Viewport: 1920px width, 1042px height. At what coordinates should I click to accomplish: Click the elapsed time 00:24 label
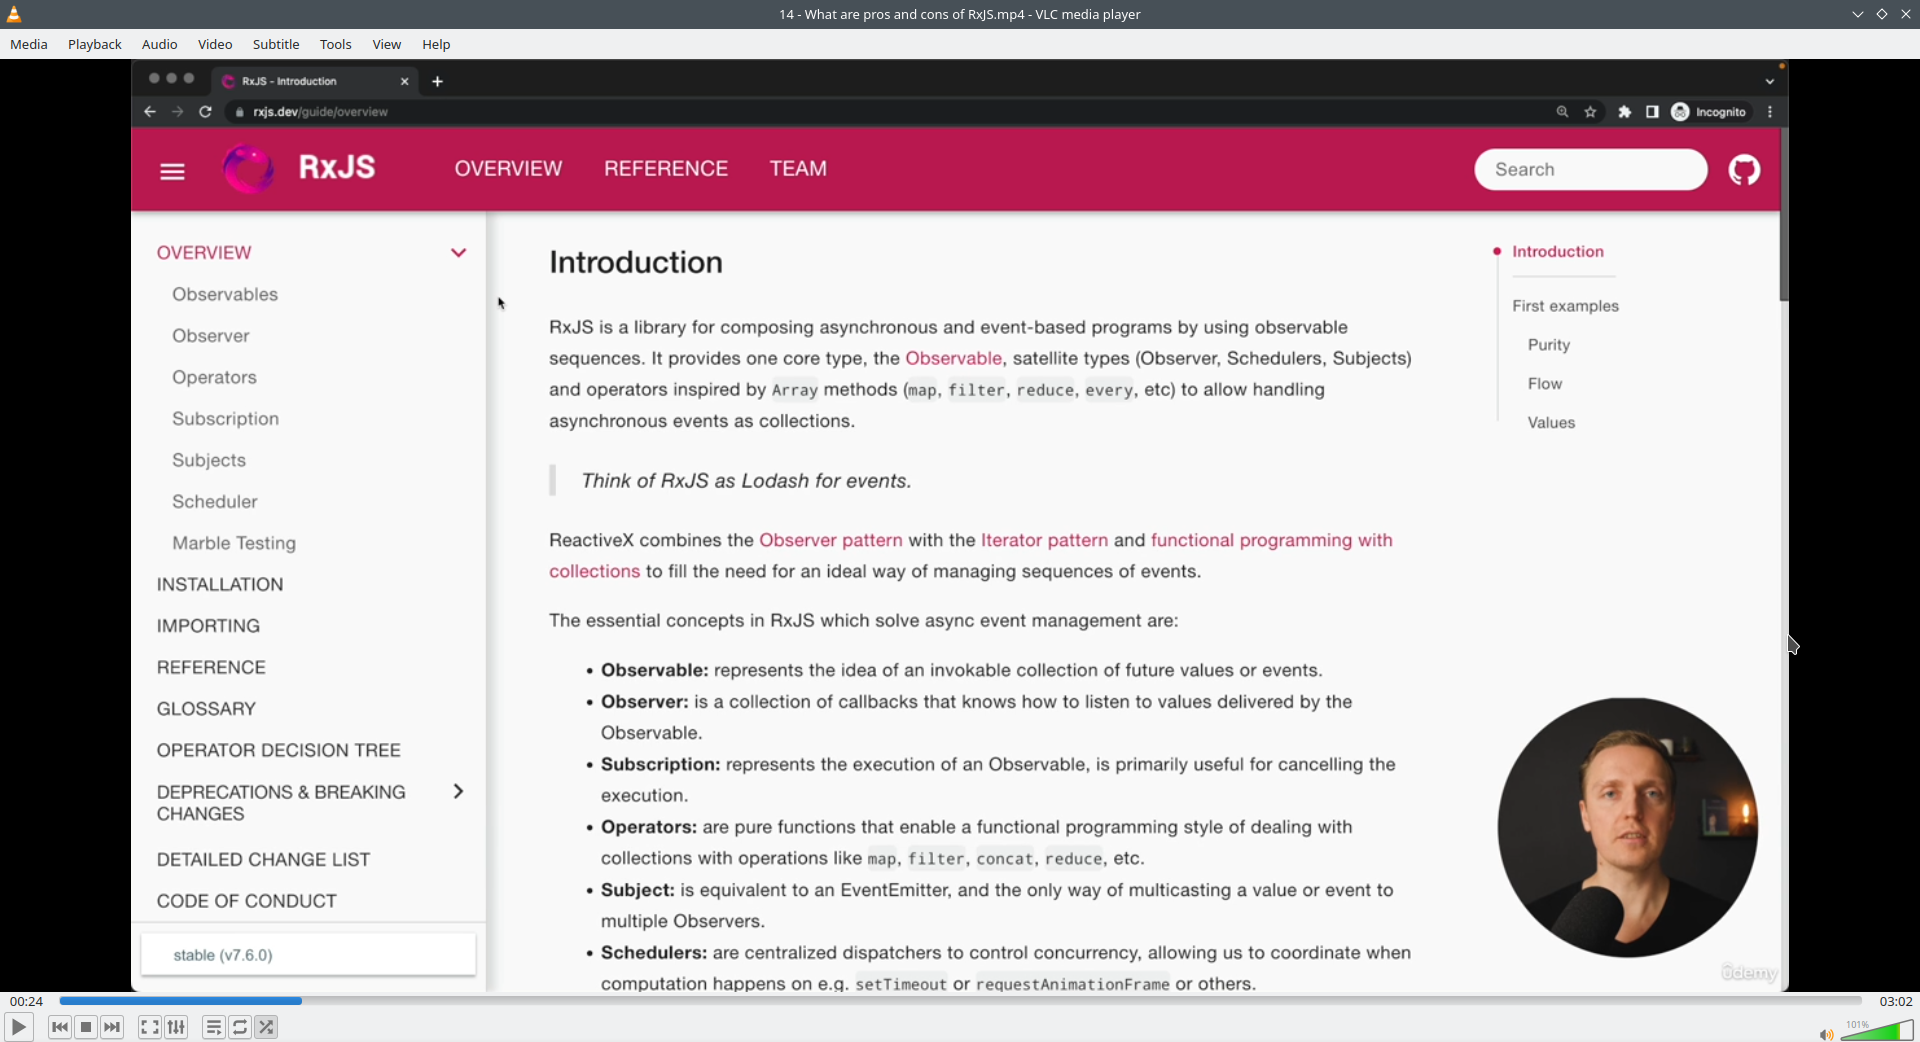point(27,1001)
